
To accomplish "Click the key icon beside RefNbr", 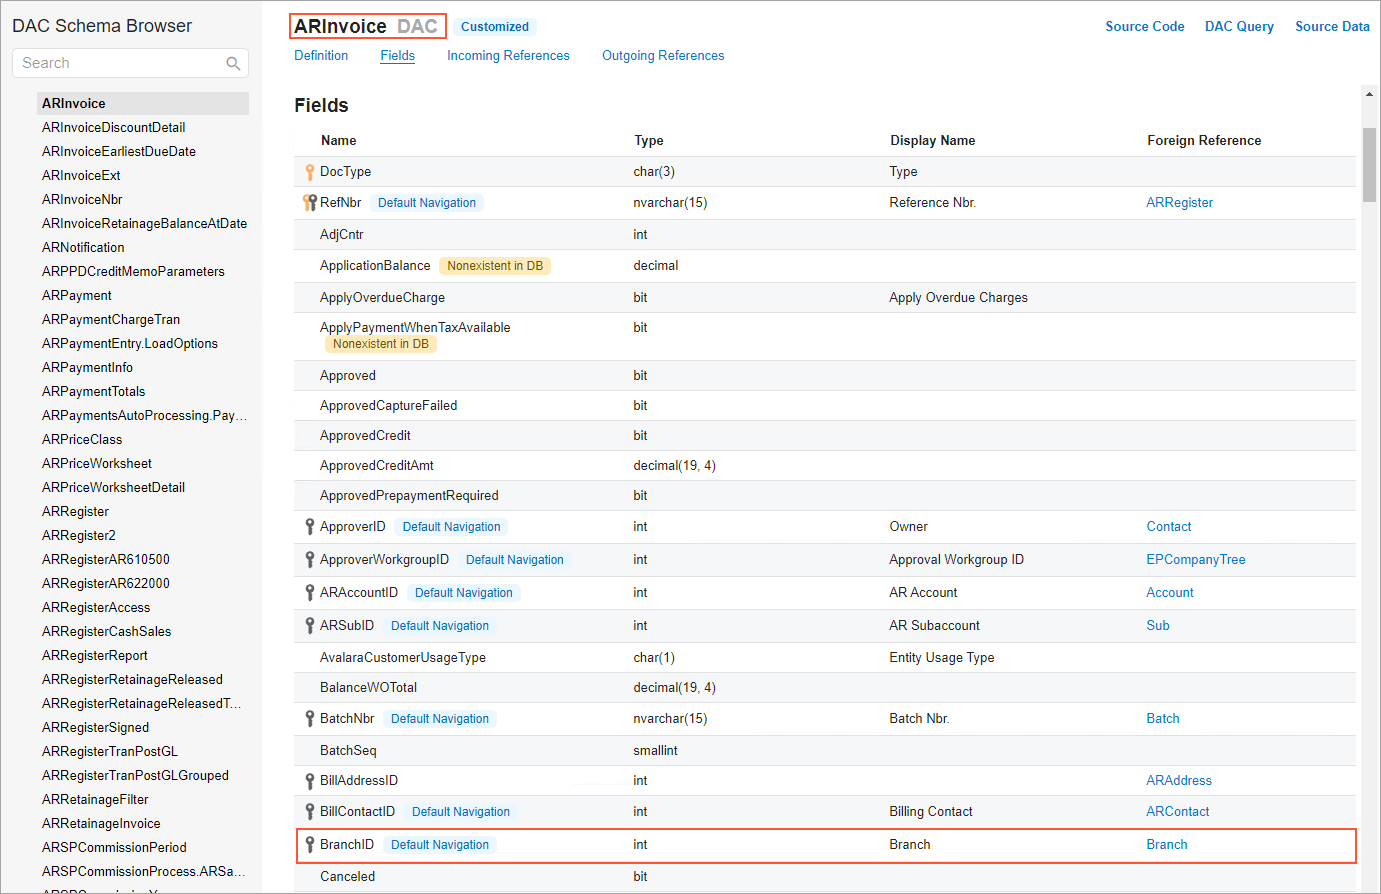I will click(310, 203).
